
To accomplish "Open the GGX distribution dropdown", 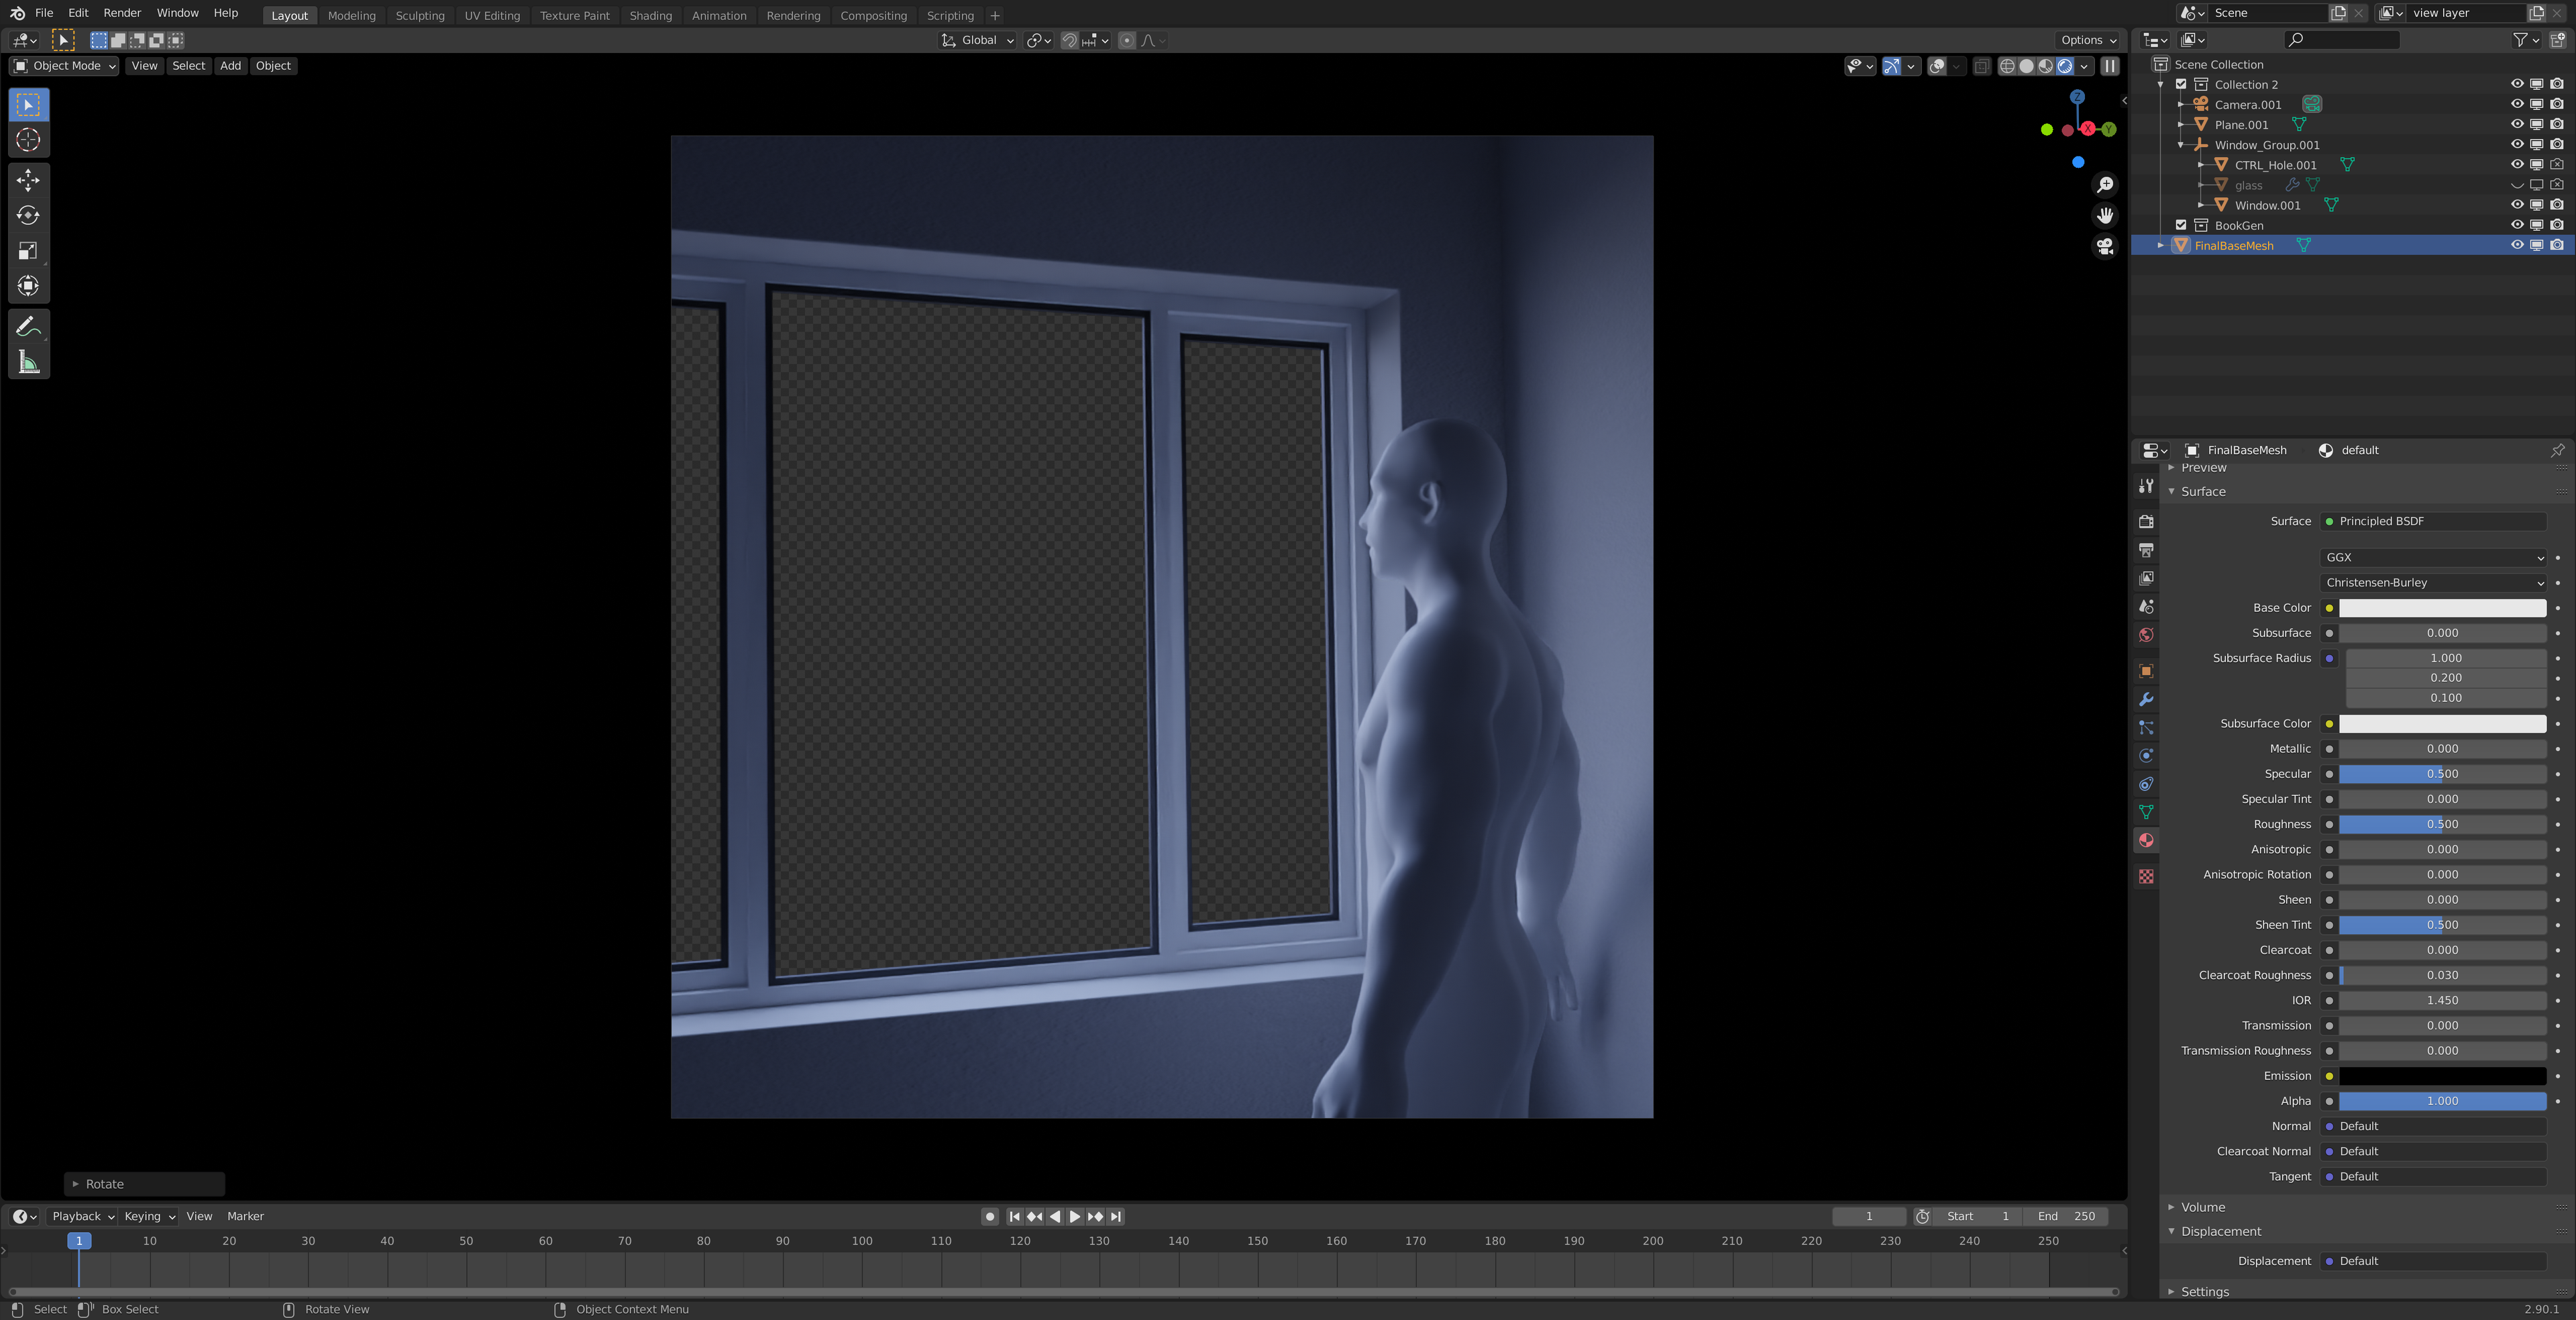I will 2433,557.
